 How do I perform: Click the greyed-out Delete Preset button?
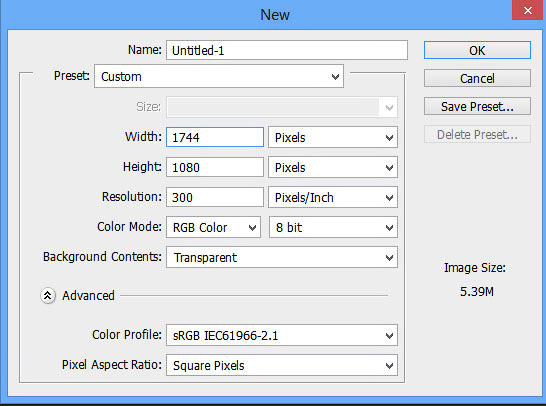[x=477, y=134]
